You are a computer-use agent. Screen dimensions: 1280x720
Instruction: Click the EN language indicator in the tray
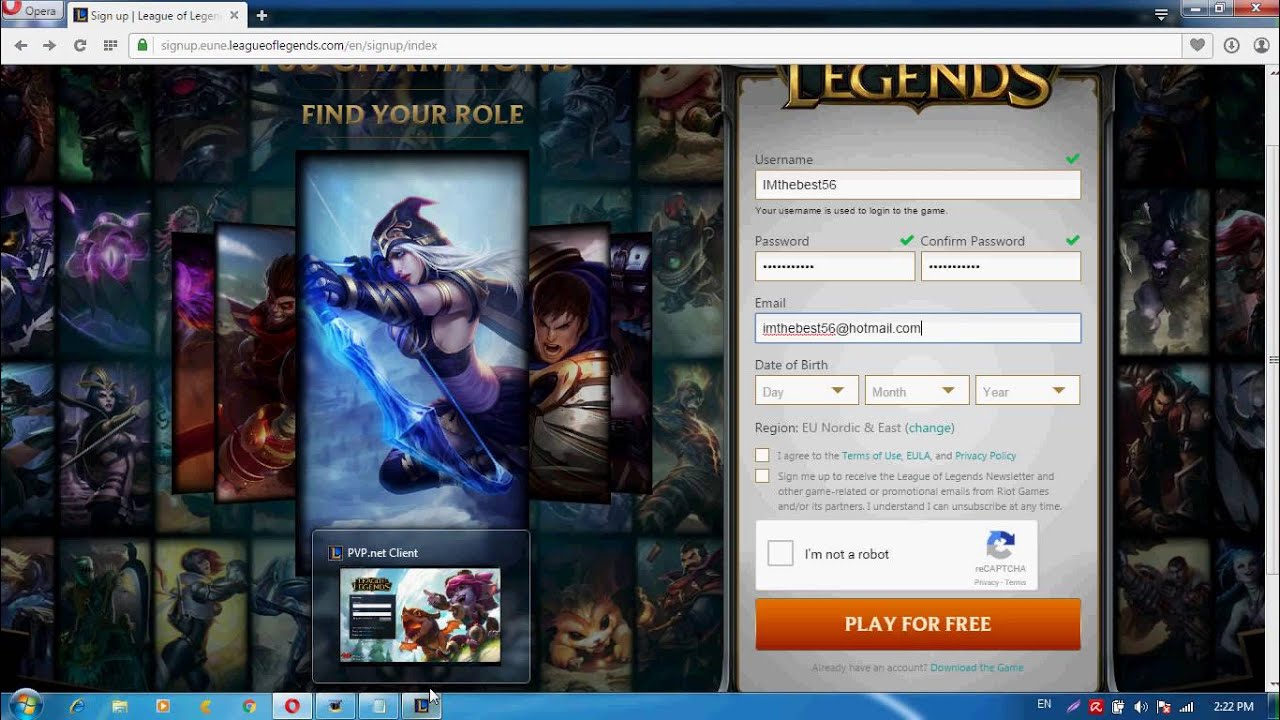click(1044, 705)
